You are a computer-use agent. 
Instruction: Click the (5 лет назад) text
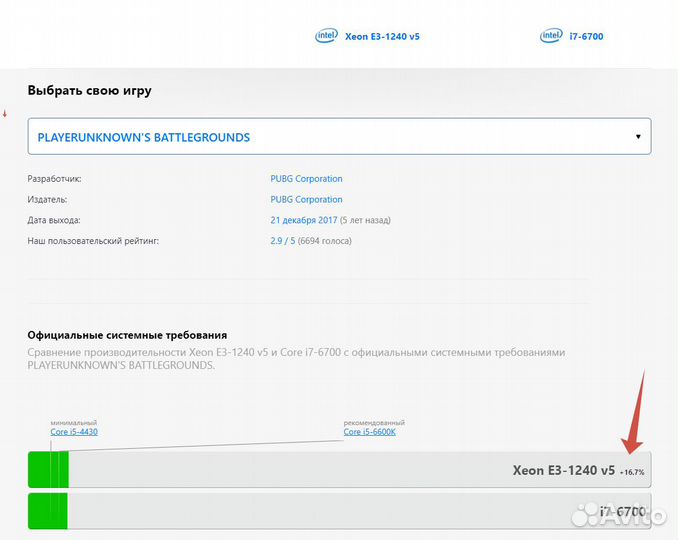click(365, 220)
